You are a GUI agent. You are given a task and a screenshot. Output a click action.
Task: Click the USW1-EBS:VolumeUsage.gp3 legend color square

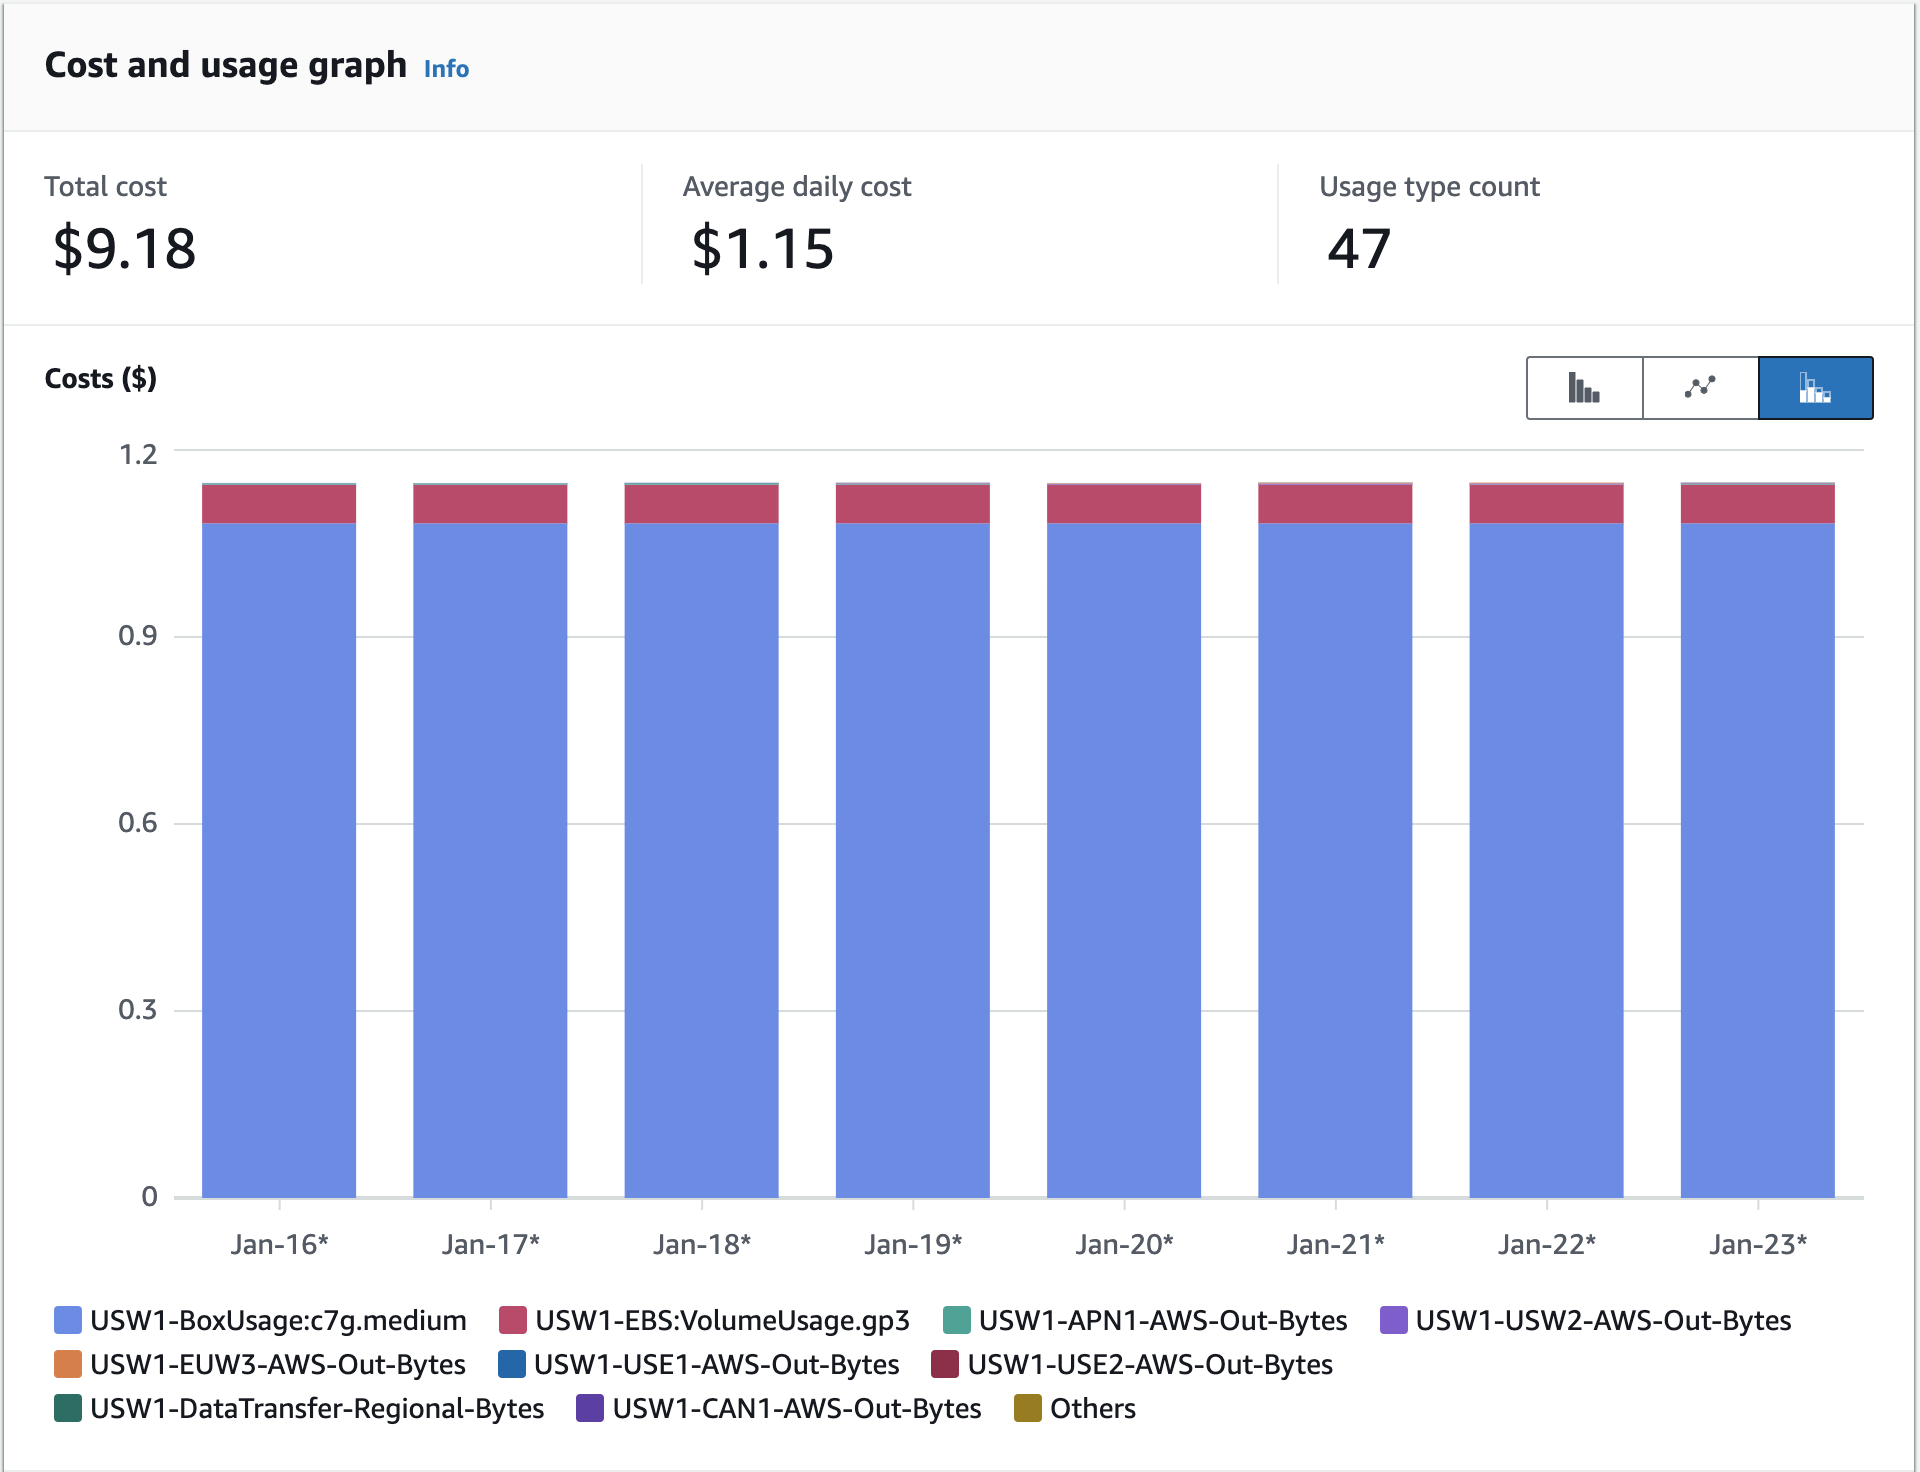[x=513, y=1320]
